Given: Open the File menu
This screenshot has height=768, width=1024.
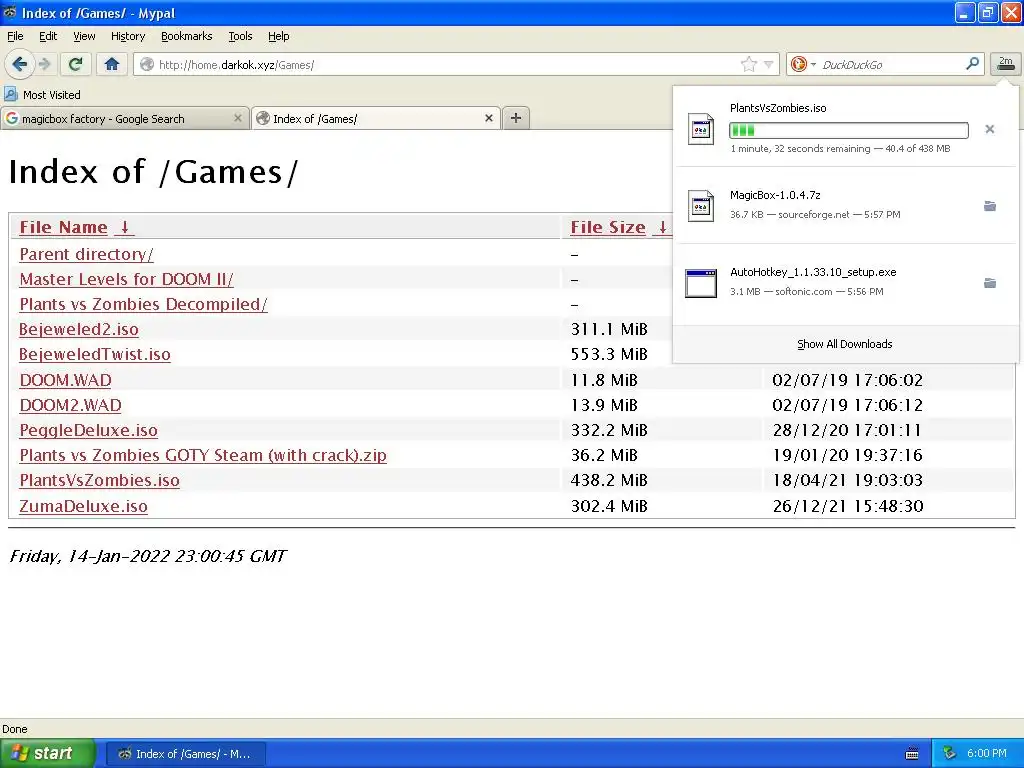Looking at the screenshot, I should point(15,36).
